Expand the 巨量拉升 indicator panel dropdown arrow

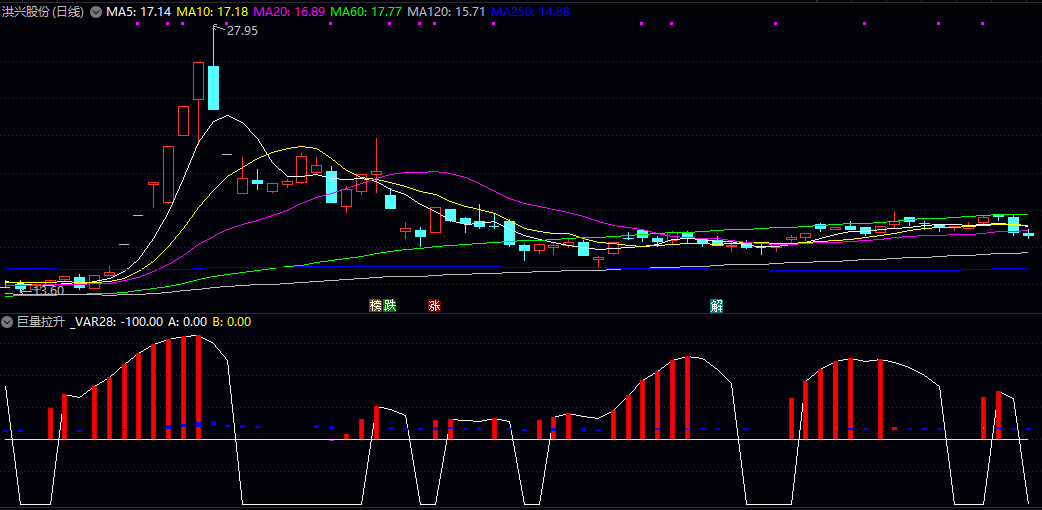(7, 322)
